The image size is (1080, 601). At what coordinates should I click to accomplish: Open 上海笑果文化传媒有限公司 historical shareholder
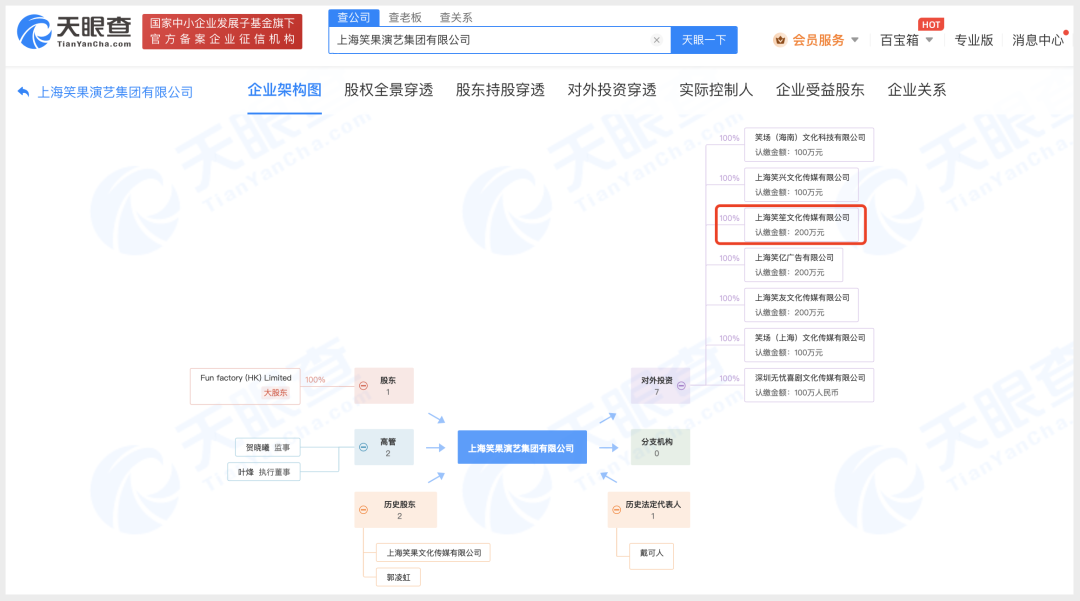point(433,553)
